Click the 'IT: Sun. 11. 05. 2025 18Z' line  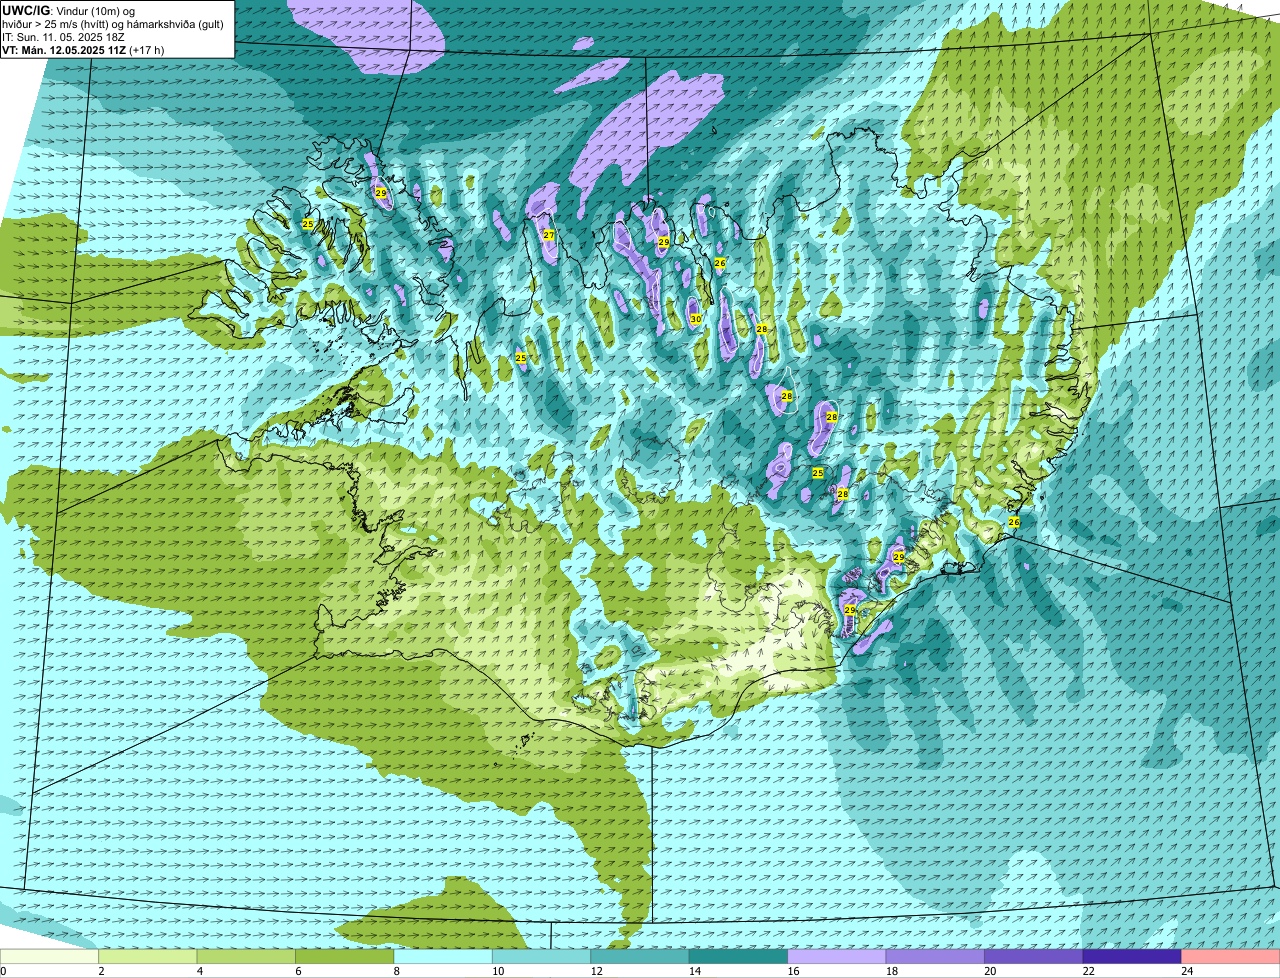[x=60, y=36]
